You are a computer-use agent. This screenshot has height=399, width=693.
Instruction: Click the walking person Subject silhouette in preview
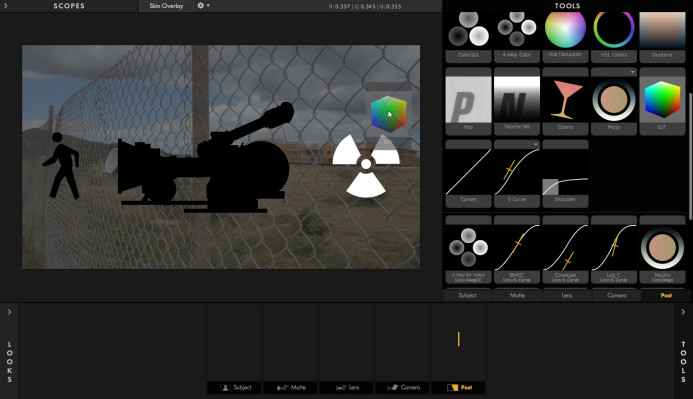[x=61, y=166]
